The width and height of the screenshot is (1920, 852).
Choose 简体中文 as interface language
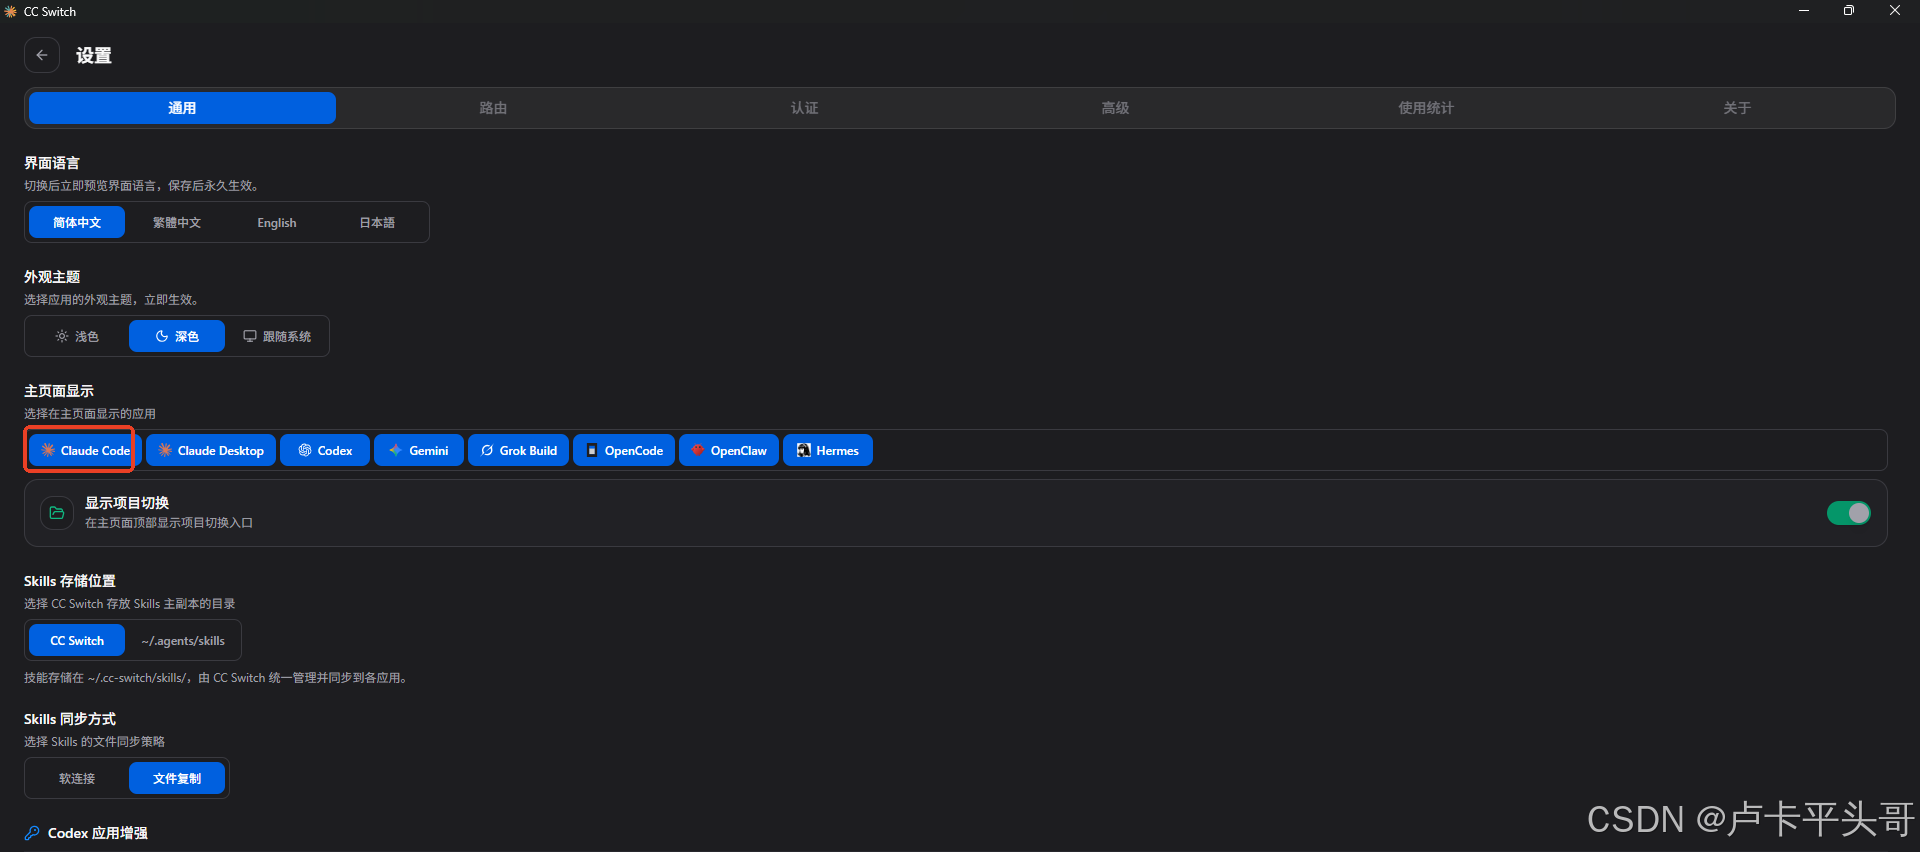point(77,222)
